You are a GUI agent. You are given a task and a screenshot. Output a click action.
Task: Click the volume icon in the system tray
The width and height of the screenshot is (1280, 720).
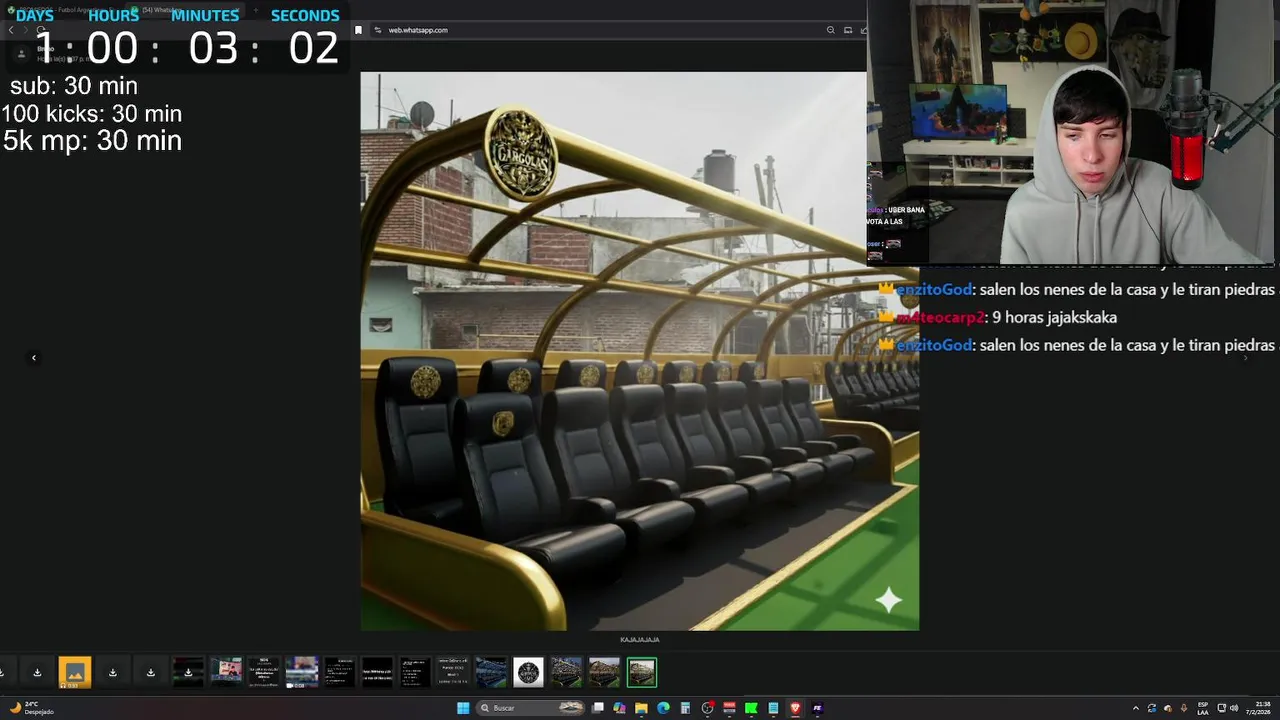click(1234, 708)
